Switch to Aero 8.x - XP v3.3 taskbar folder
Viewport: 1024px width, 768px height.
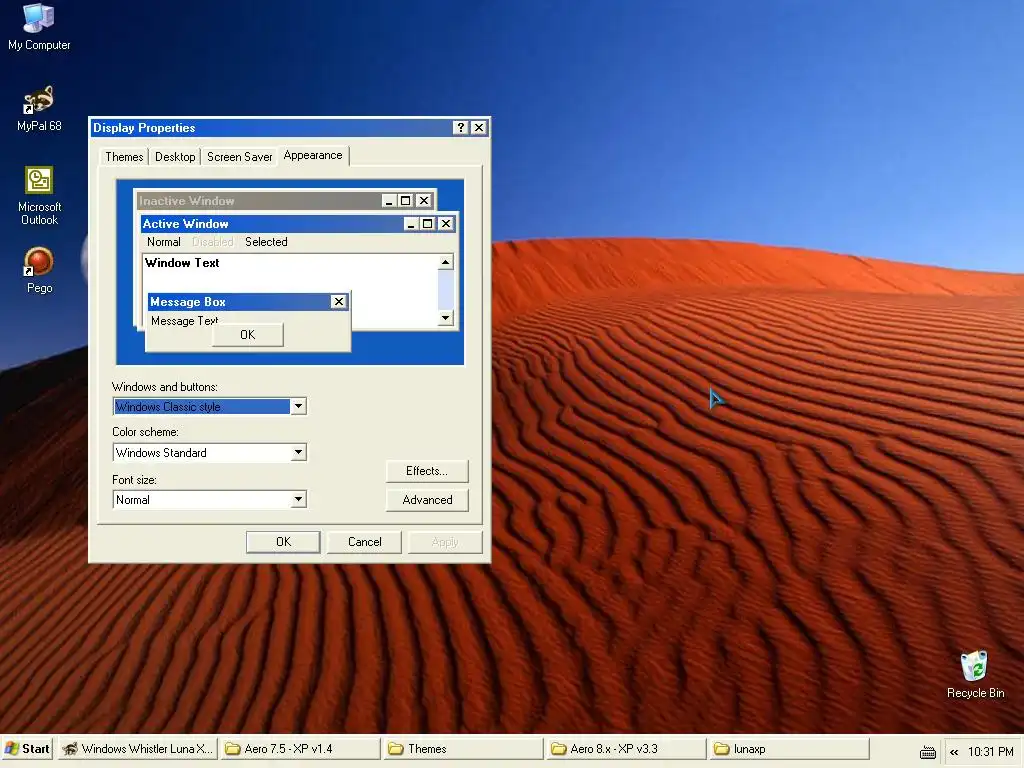(626, 748)
